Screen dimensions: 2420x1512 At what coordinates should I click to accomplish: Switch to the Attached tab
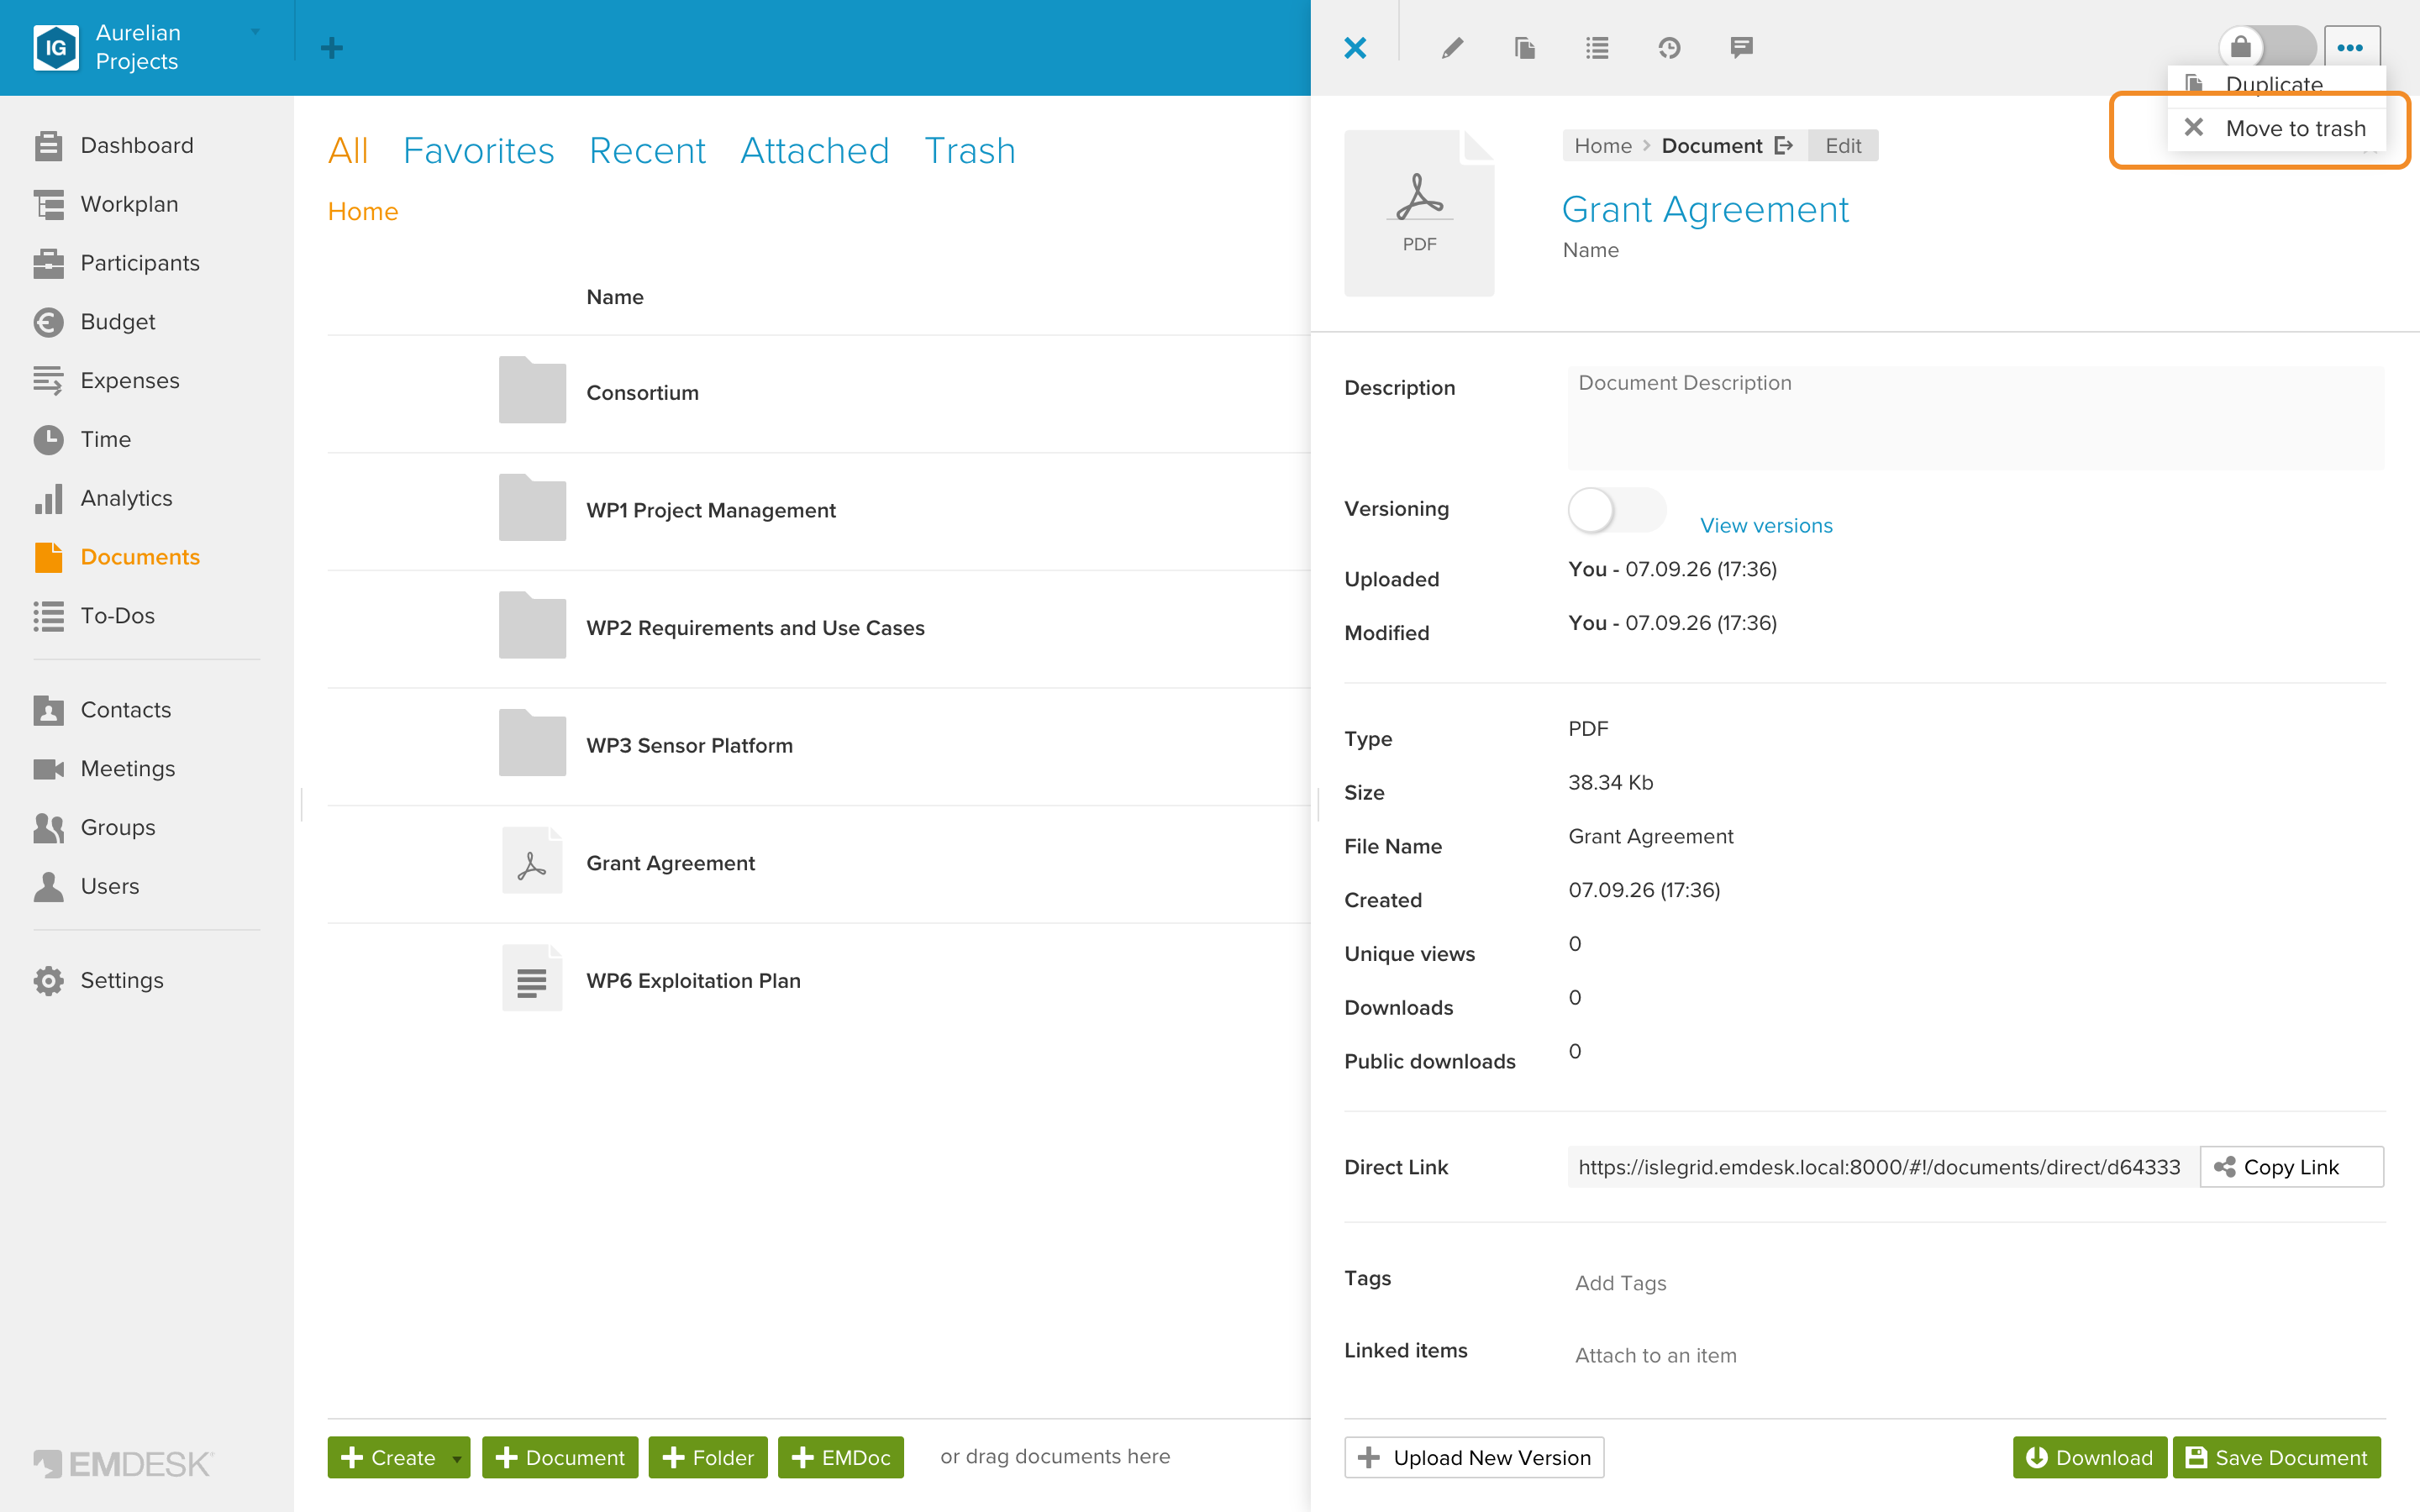coord(814,151)
